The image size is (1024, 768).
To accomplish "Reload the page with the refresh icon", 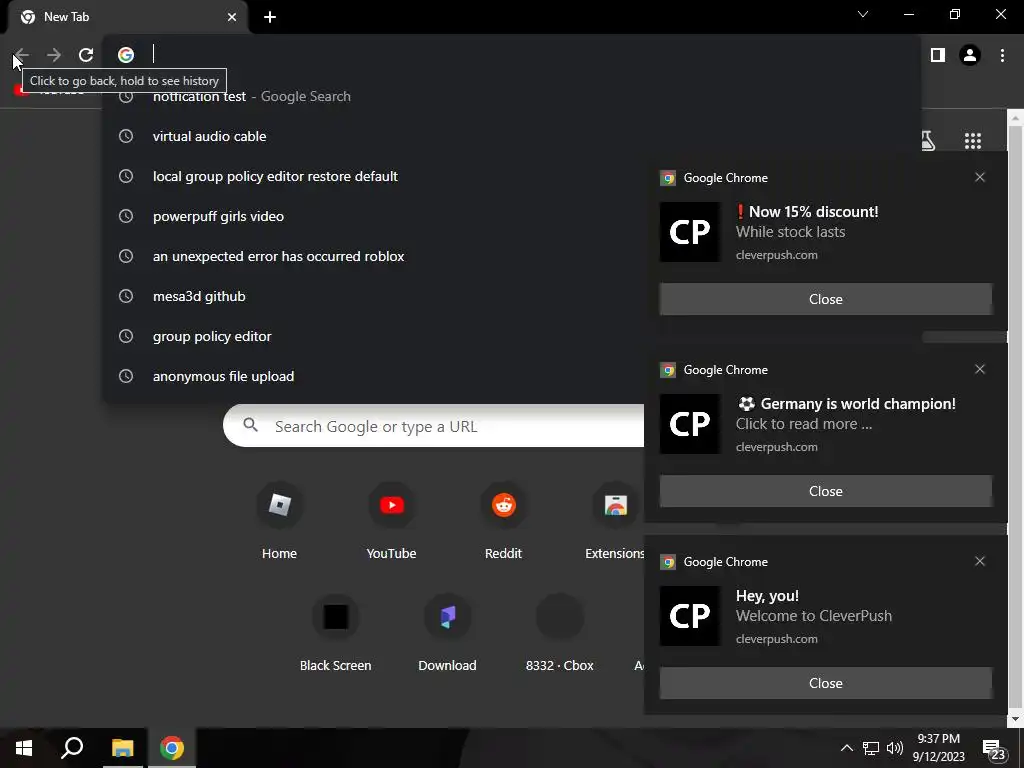I will coord(86,55).
